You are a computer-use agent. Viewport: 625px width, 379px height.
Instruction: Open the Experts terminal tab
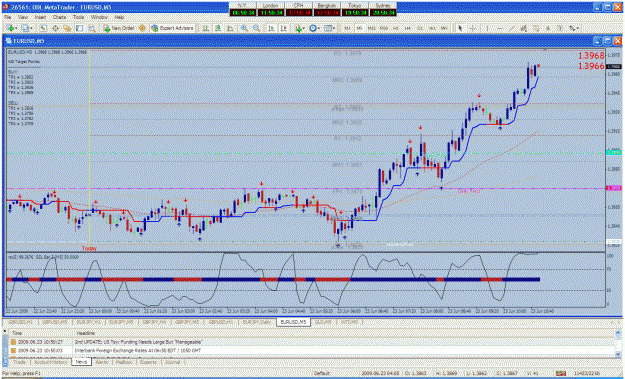click(148, 362)
